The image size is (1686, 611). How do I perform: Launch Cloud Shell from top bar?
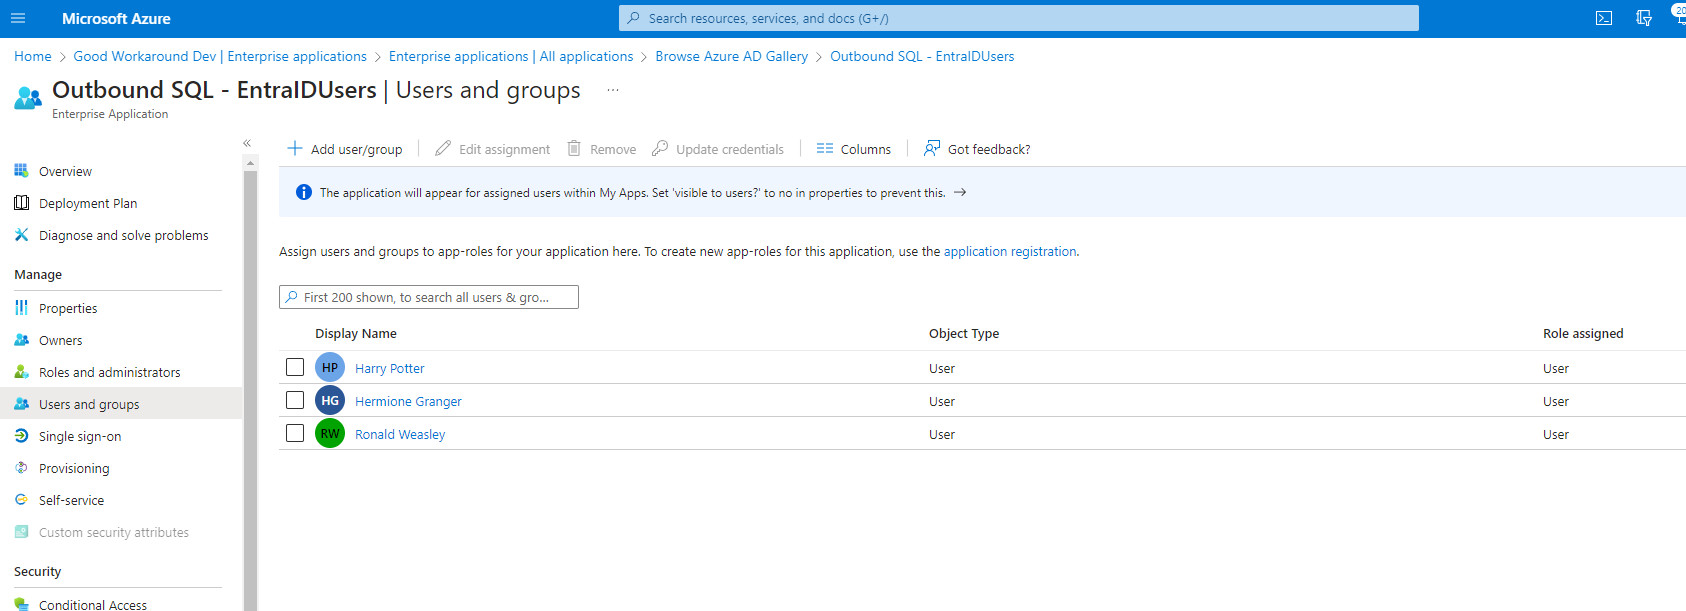tap(1604, 18)
